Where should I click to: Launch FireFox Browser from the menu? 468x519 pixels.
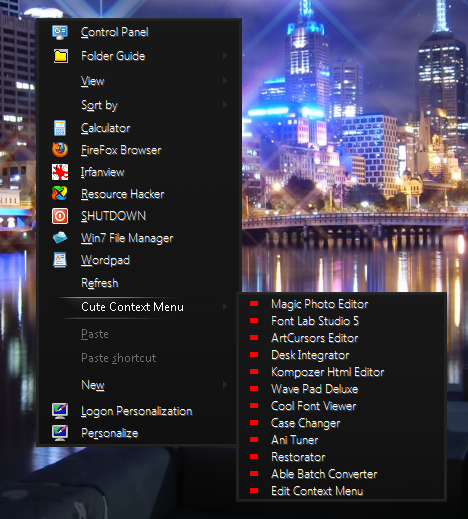(139, 150)
